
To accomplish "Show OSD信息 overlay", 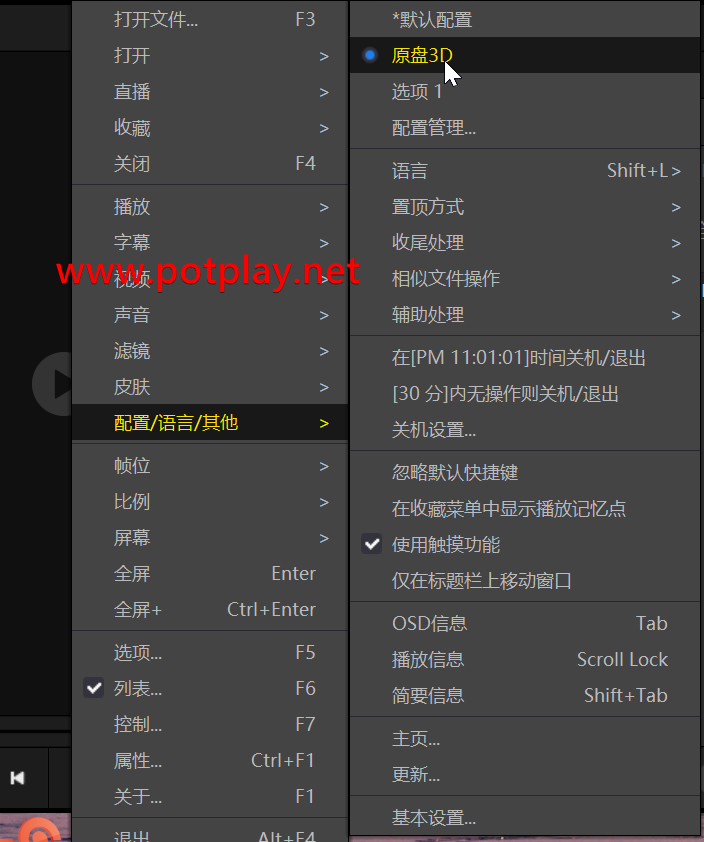I will 525,623.
